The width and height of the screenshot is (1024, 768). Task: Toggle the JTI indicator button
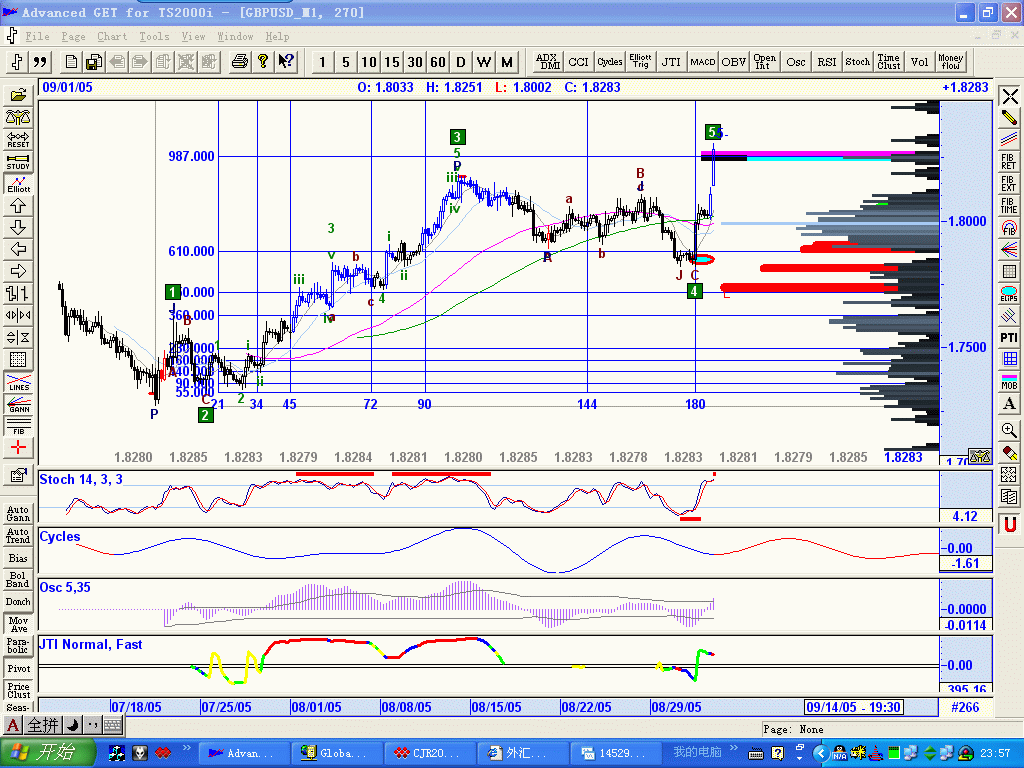pyautogui.click(x=671, y=62)
